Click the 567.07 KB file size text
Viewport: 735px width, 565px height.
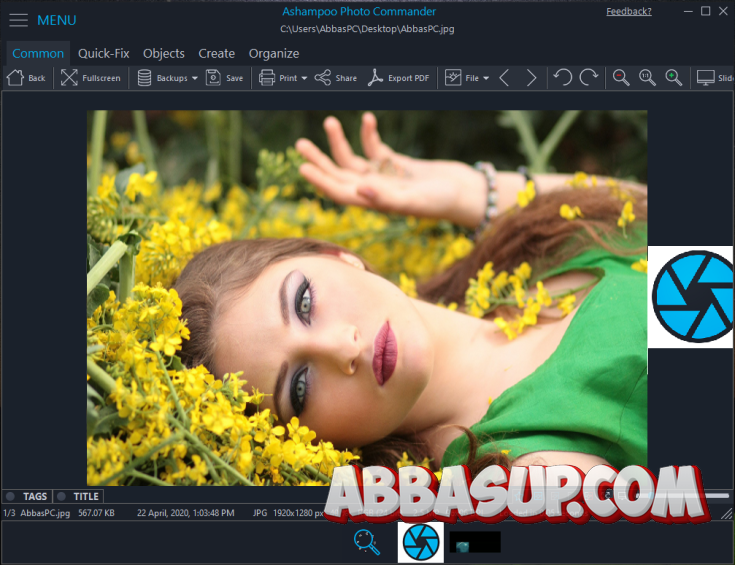[x=96, y=513]
